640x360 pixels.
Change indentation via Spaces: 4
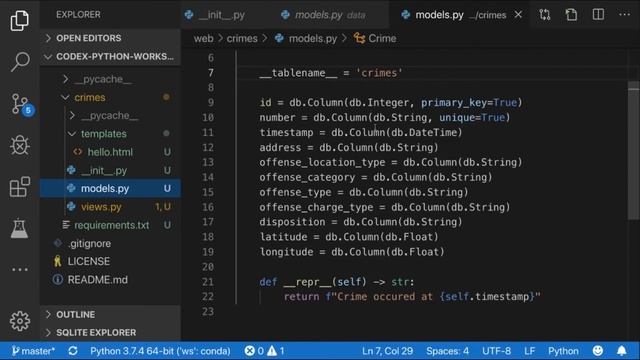[447, 351]
